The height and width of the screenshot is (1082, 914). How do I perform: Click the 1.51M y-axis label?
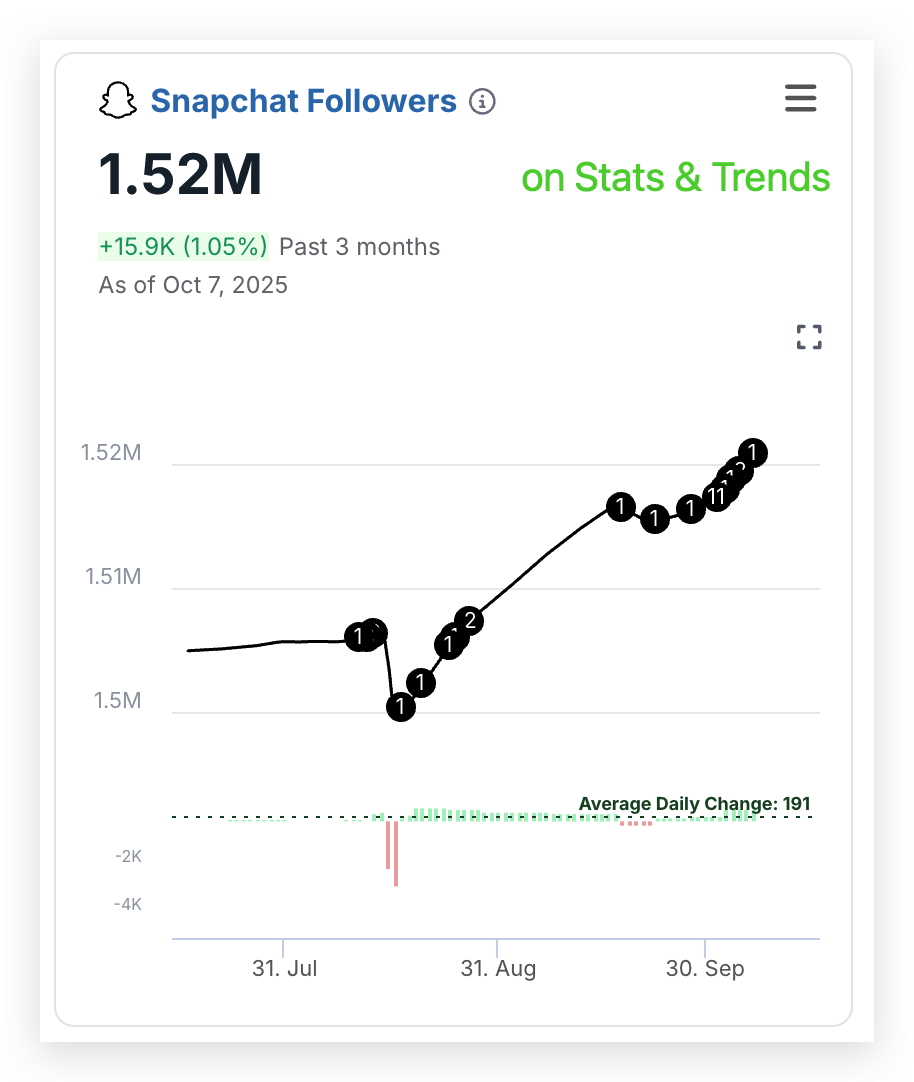coord(111,577)
